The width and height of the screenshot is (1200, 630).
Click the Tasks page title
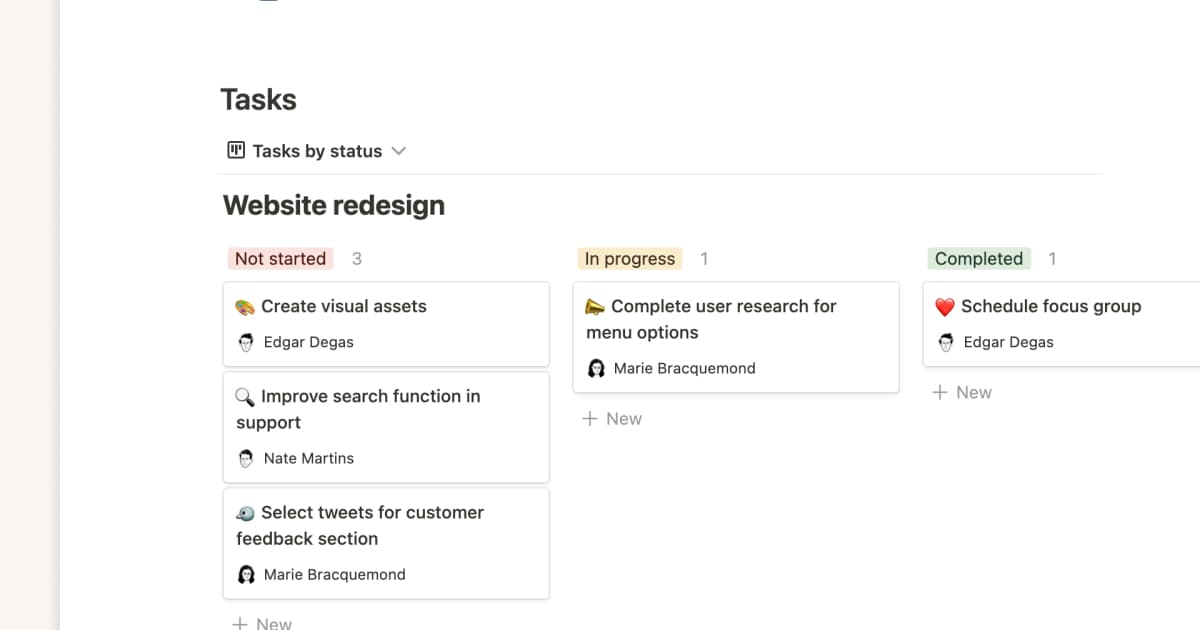[258, 99]
